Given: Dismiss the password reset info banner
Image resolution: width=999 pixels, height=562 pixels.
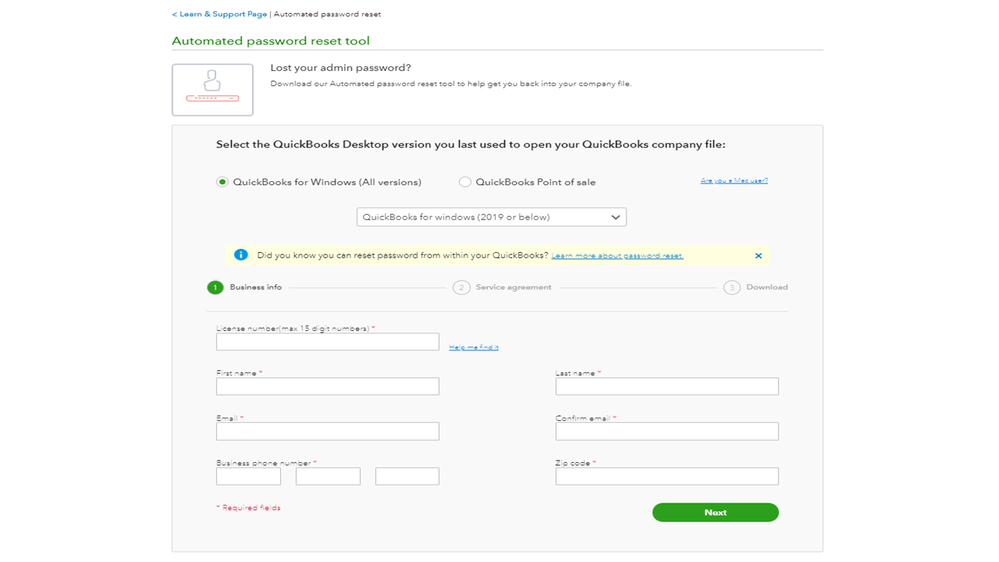Looking at the screenshot, I should [x=758, y=256].
